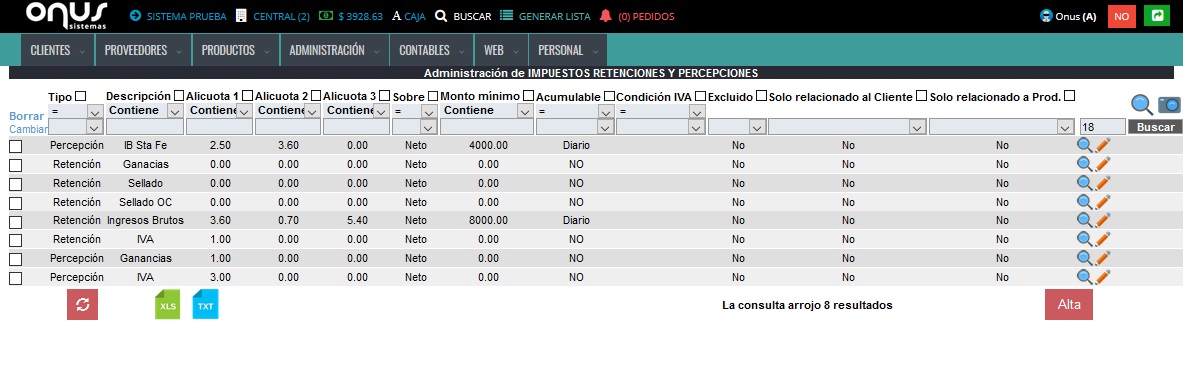
Task: Open the CLIENTES menu
Action: click(x=58, y=51)
